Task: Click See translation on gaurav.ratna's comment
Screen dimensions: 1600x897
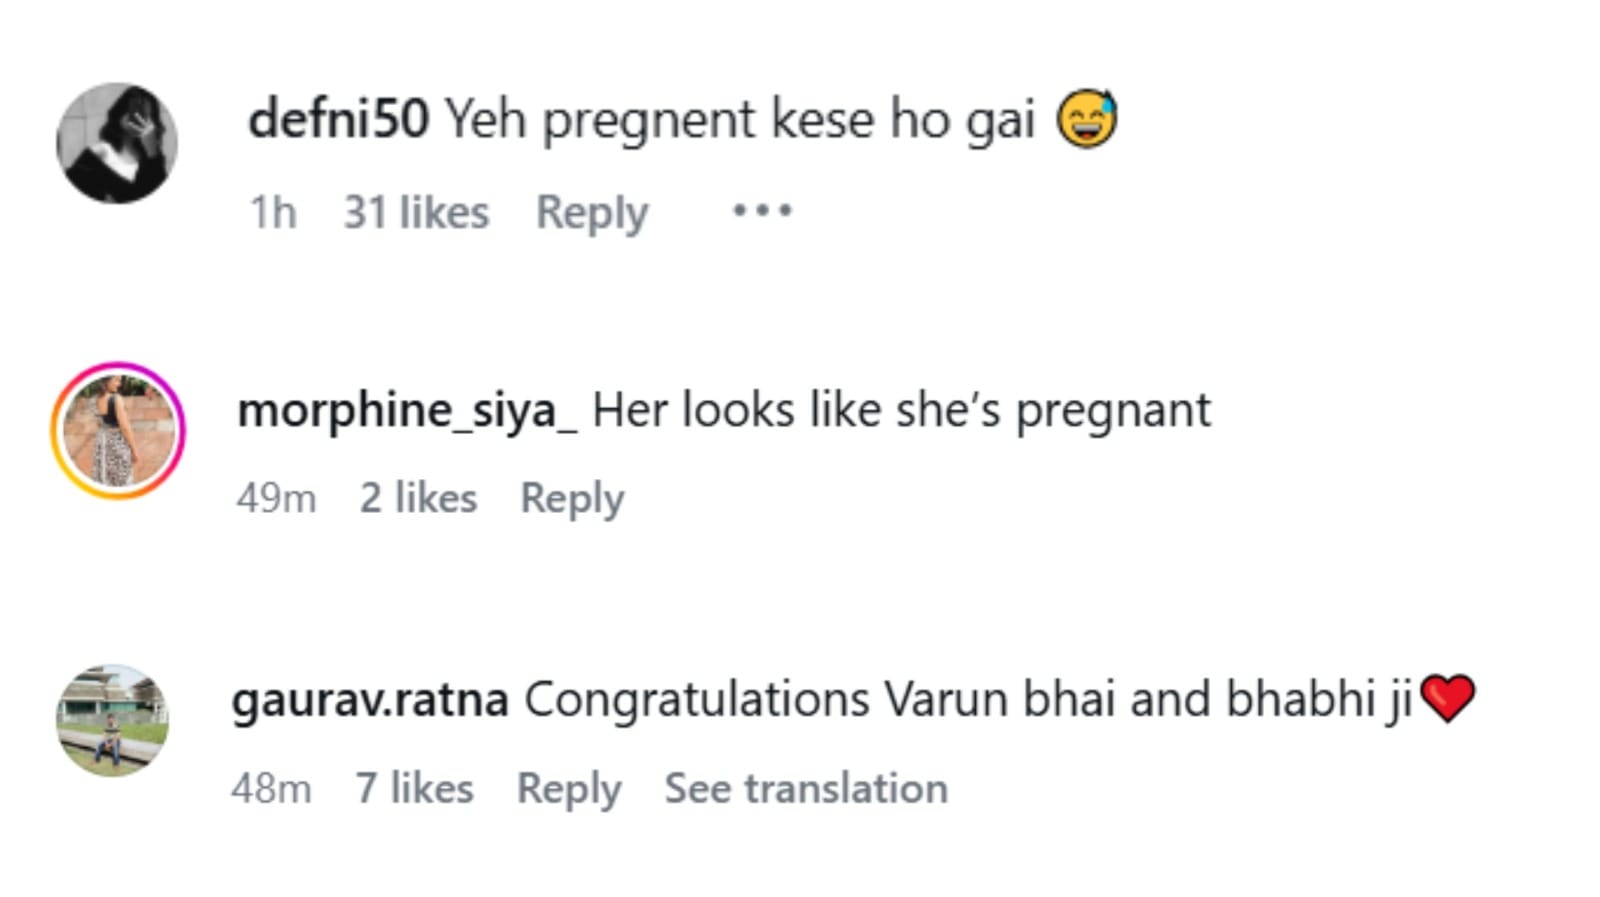Action: pyautogui.click(x=806, y=788)
